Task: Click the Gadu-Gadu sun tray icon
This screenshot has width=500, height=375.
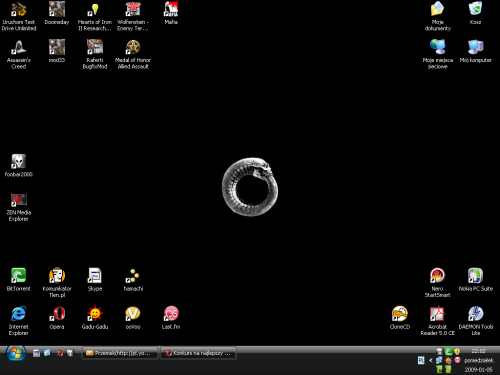Action: point(448,360)
